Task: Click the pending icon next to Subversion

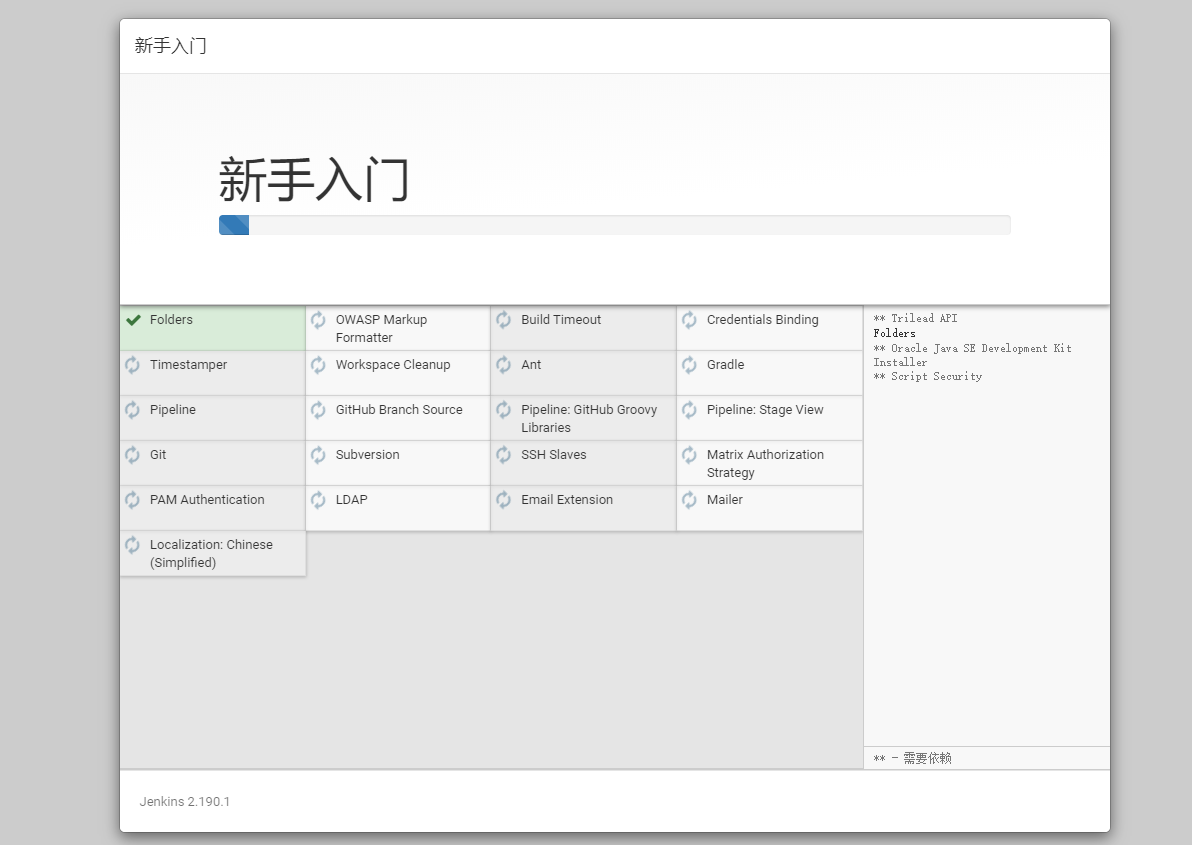Action: click(318, 455)
